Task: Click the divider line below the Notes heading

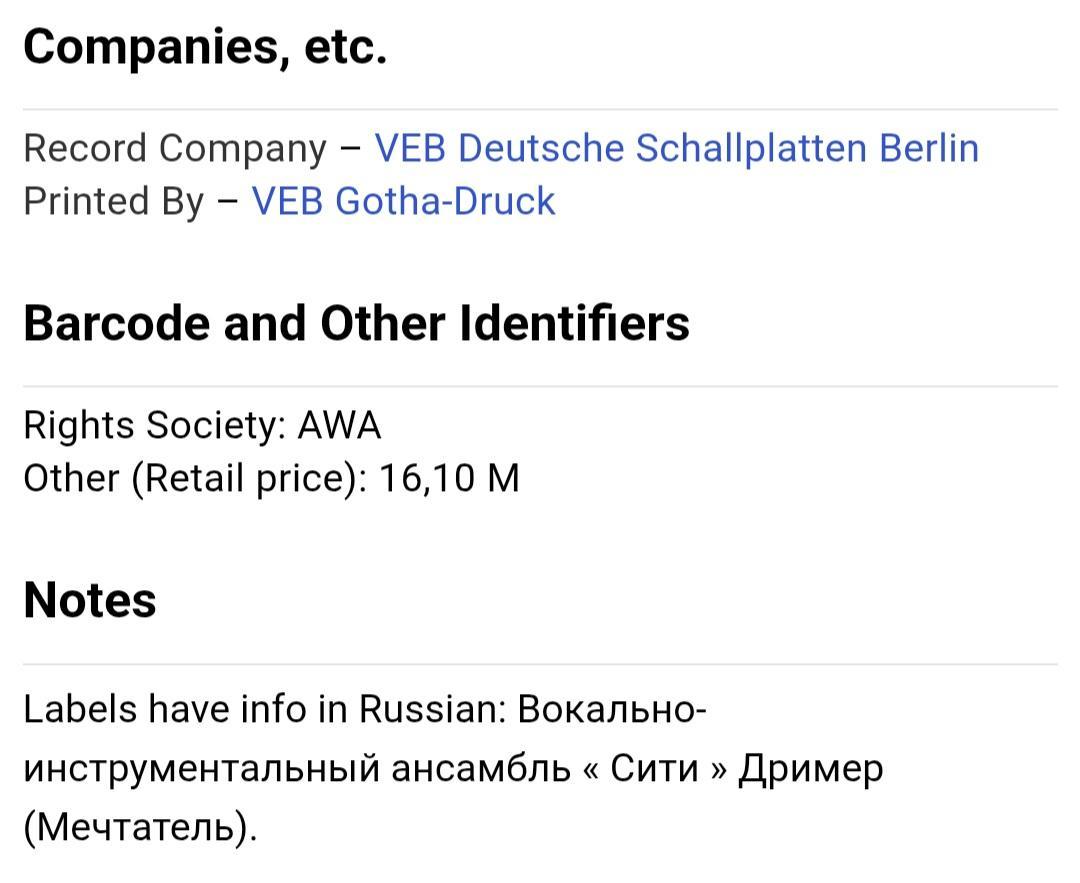Action: 540,664
